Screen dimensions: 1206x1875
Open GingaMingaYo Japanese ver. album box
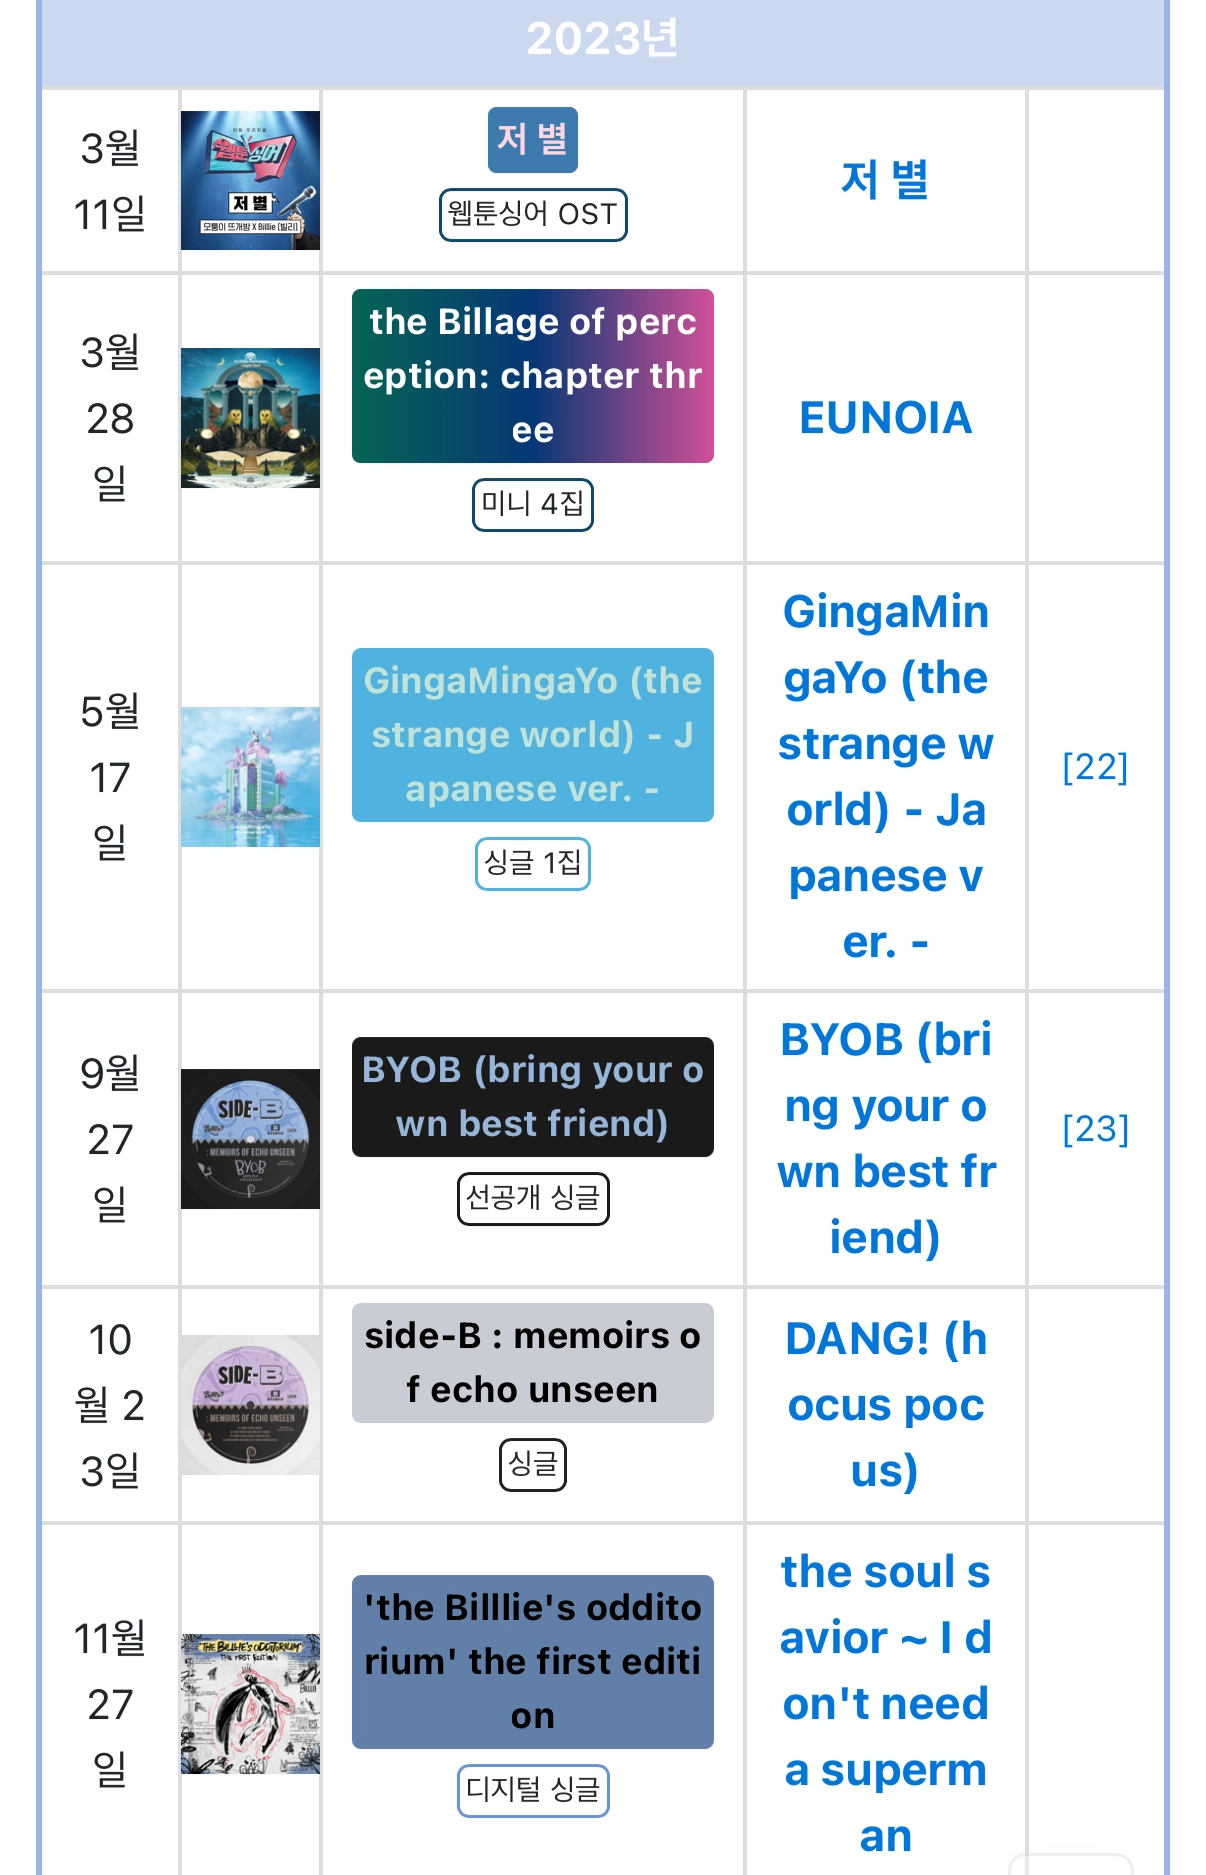(x=533, y=735)
